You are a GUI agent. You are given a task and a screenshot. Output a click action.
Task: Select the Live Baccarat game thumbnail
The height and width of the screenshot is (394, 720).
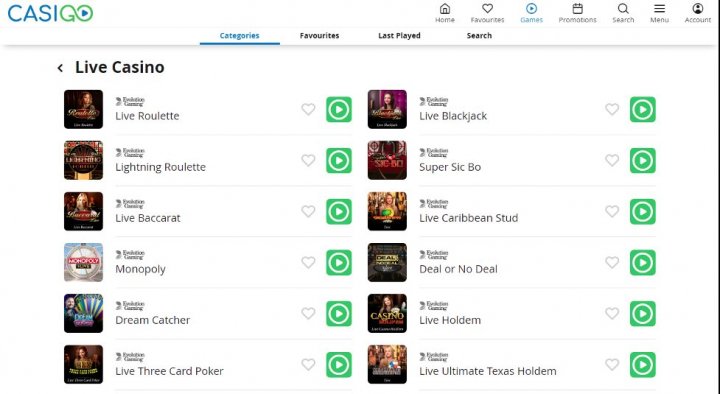(84, 211)
